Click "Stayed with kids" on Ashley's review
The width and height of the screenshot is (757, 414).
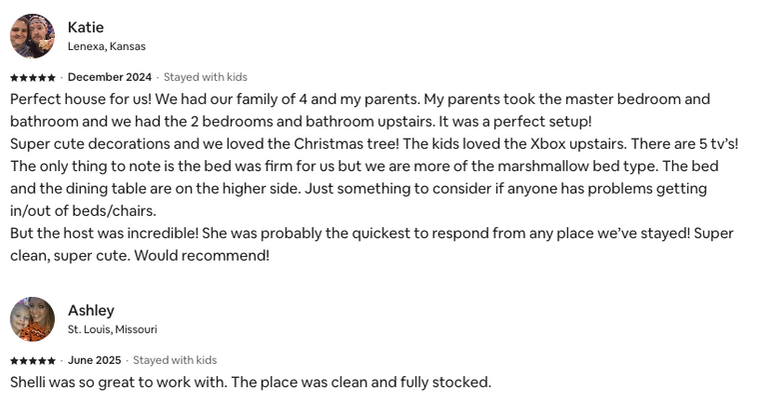coord(175,360)
